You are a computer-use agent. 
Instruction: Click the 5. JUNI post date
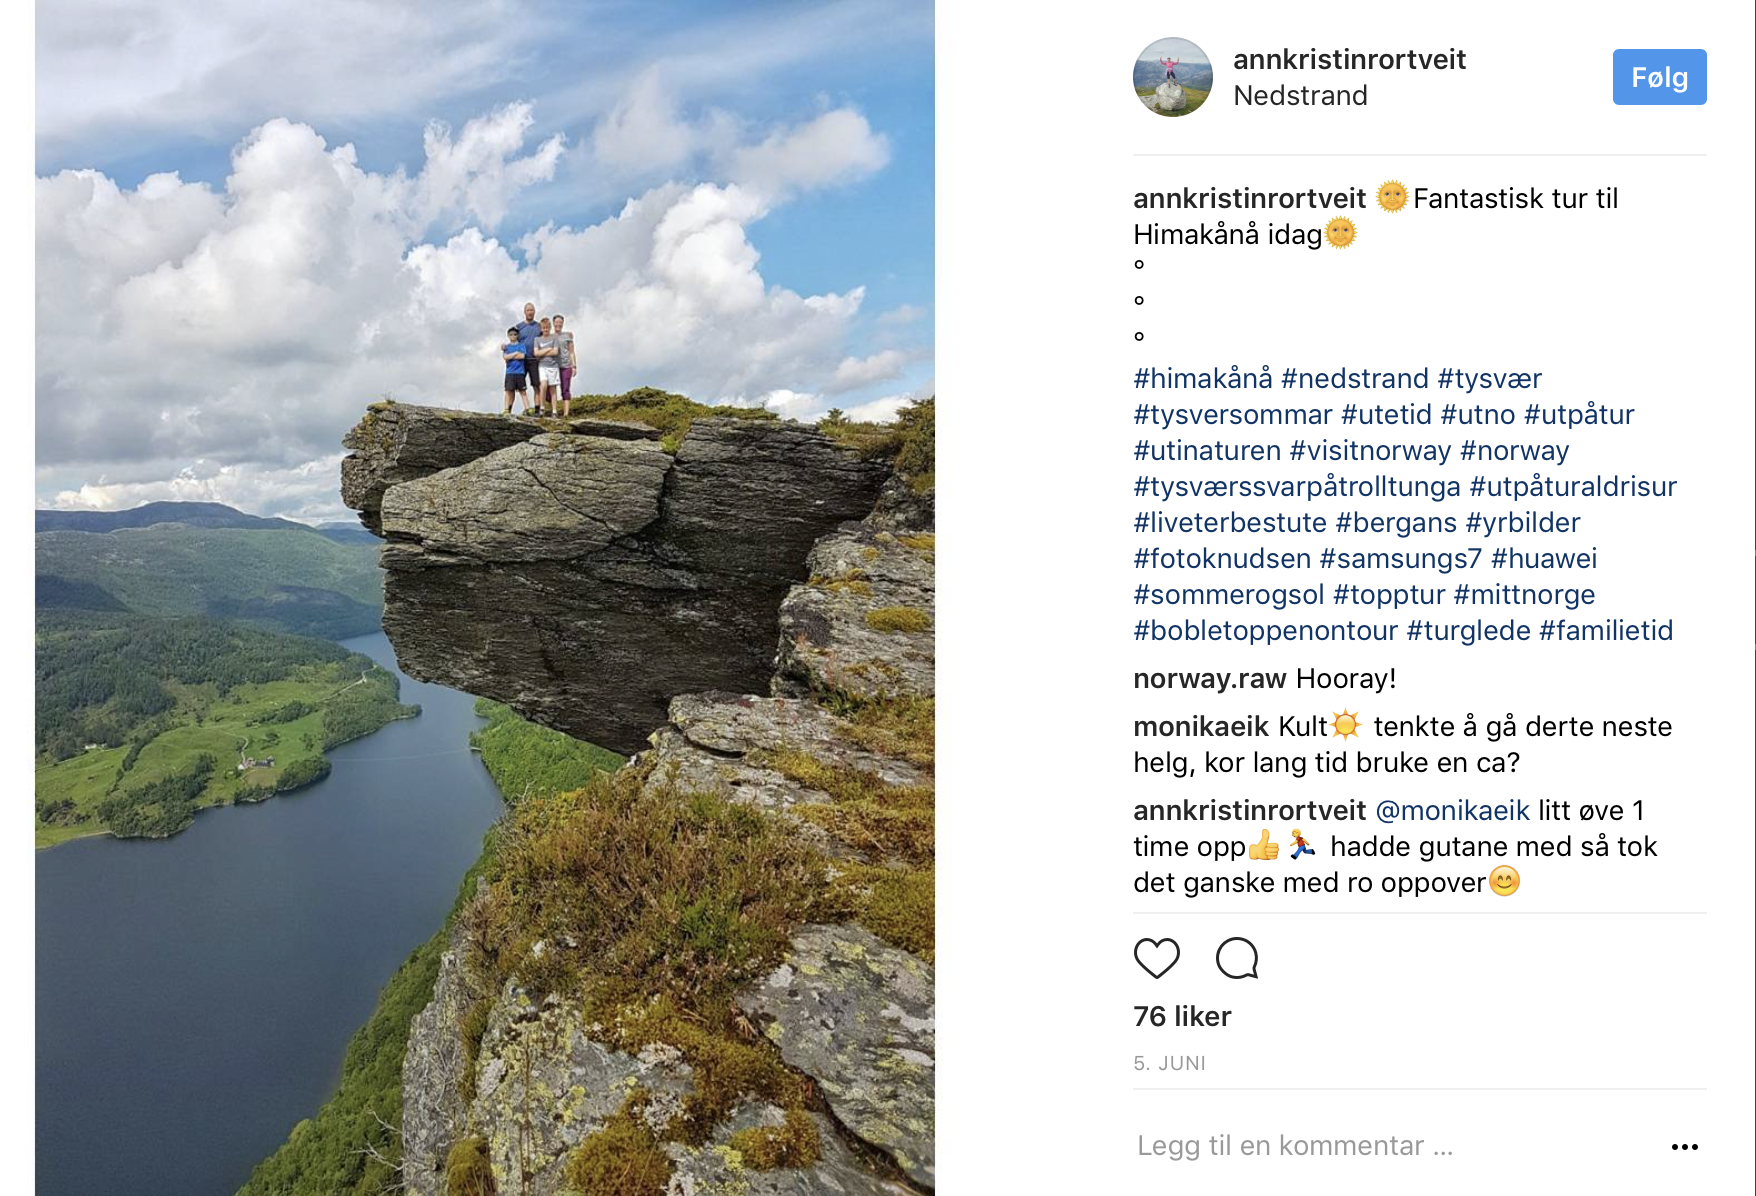pyautogui.click(x=1169, y=1064)
